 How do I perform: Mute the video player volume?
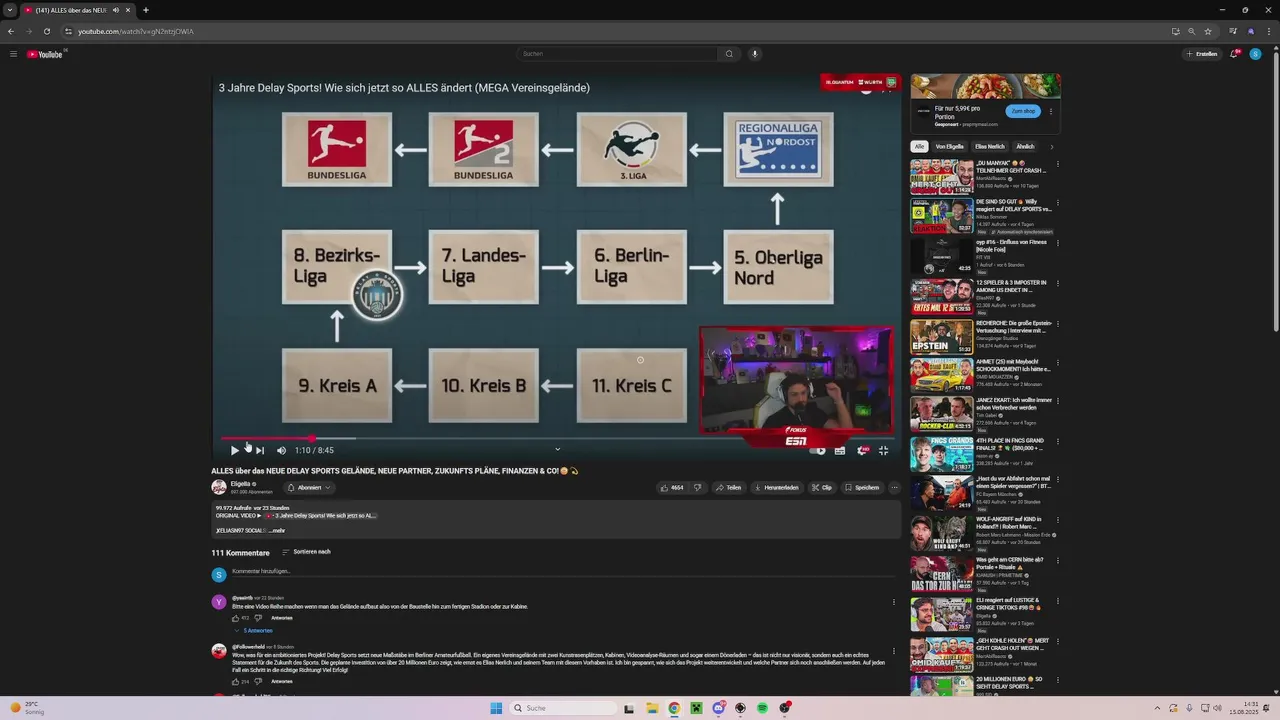pos(281,451)
